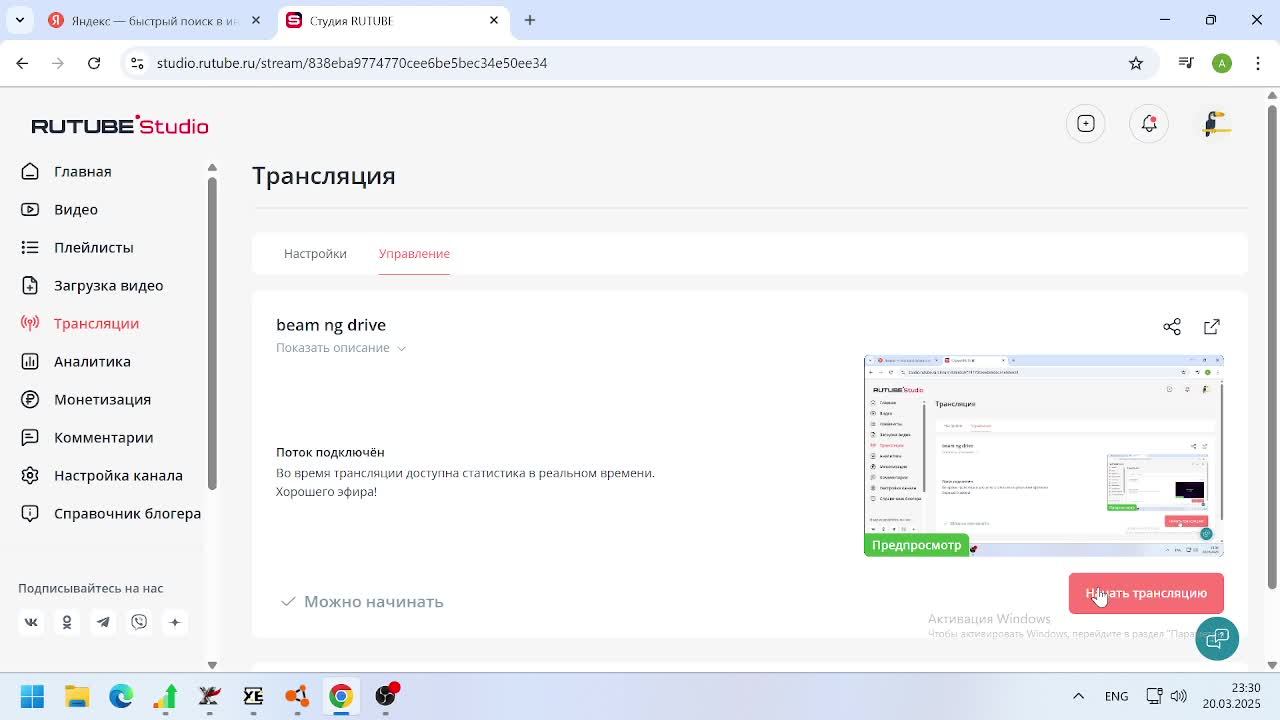Click the beam ng drive stream title

click(x=331, y=325)
